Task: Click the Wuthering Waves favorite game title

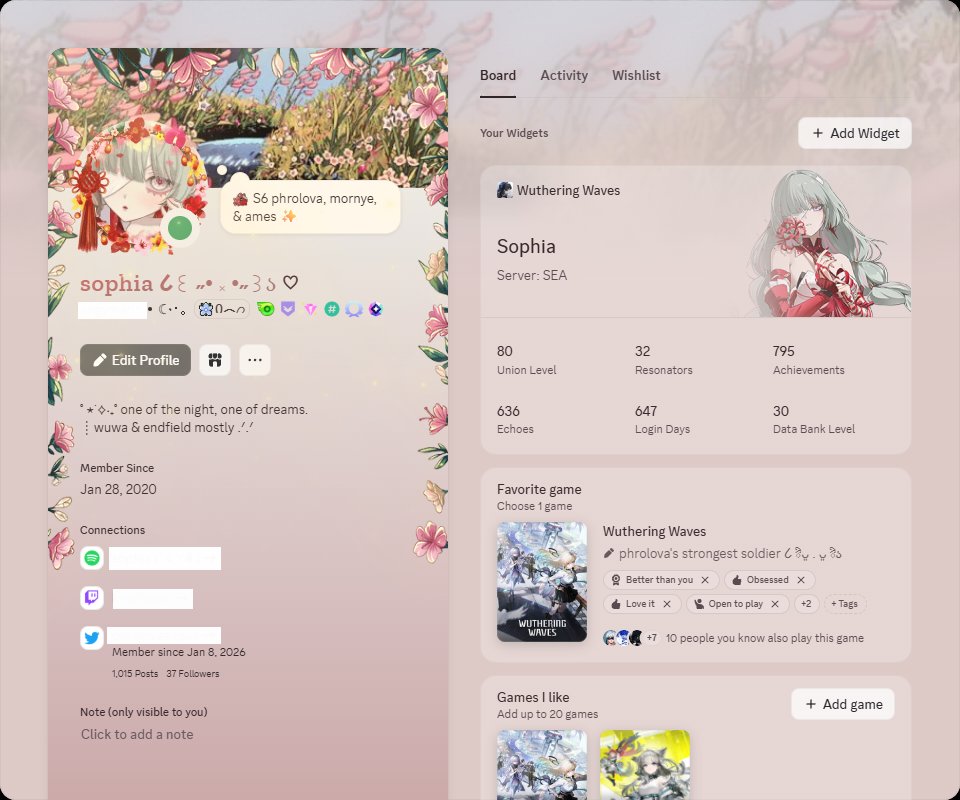Action: click(654, 531)
